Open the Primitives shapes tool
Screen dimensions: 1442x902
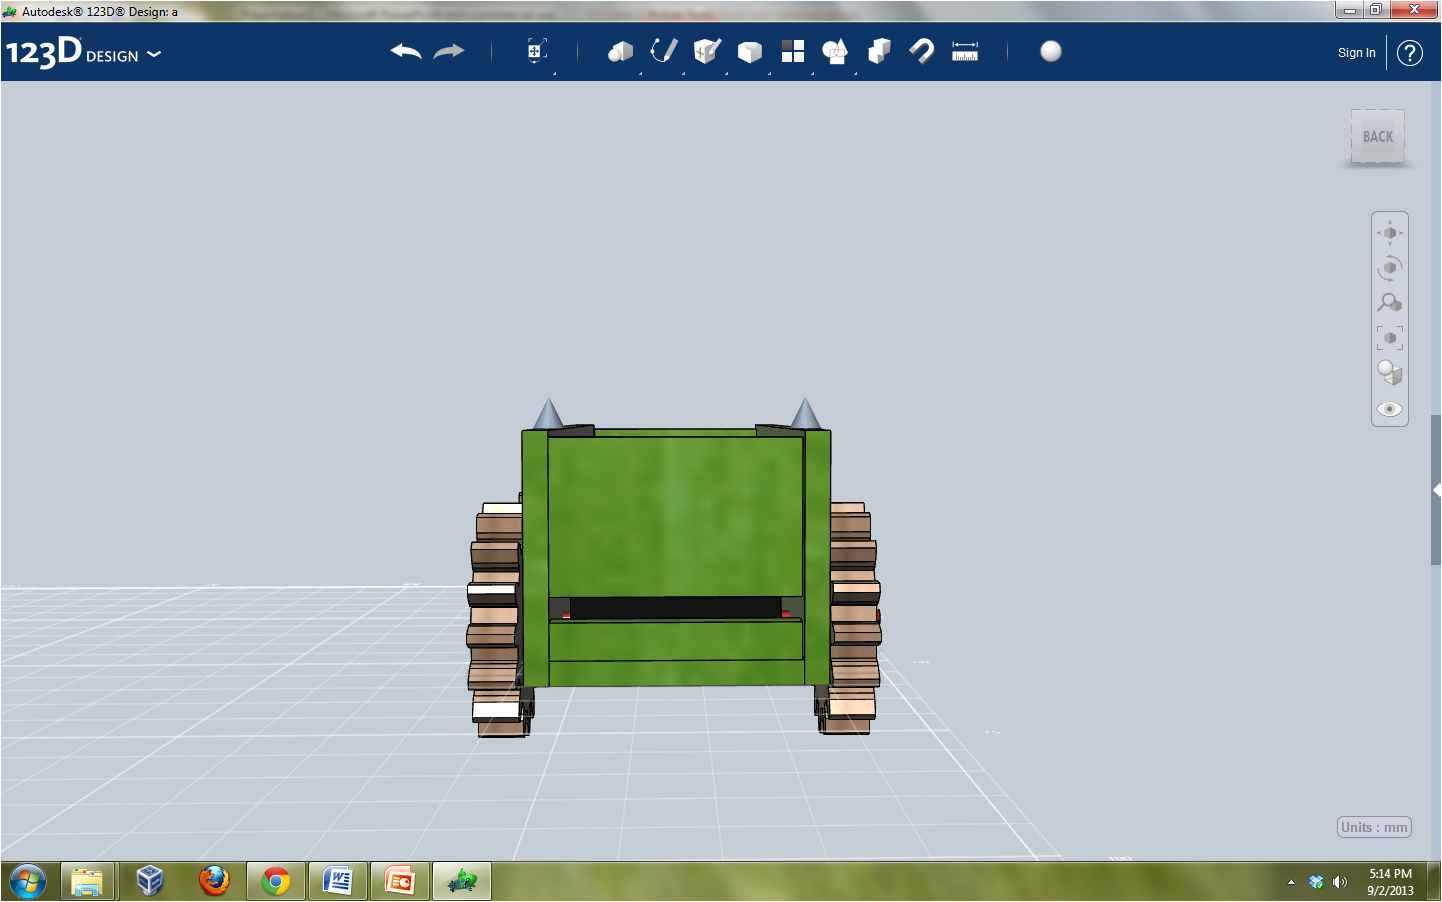[x=621, y=52]
